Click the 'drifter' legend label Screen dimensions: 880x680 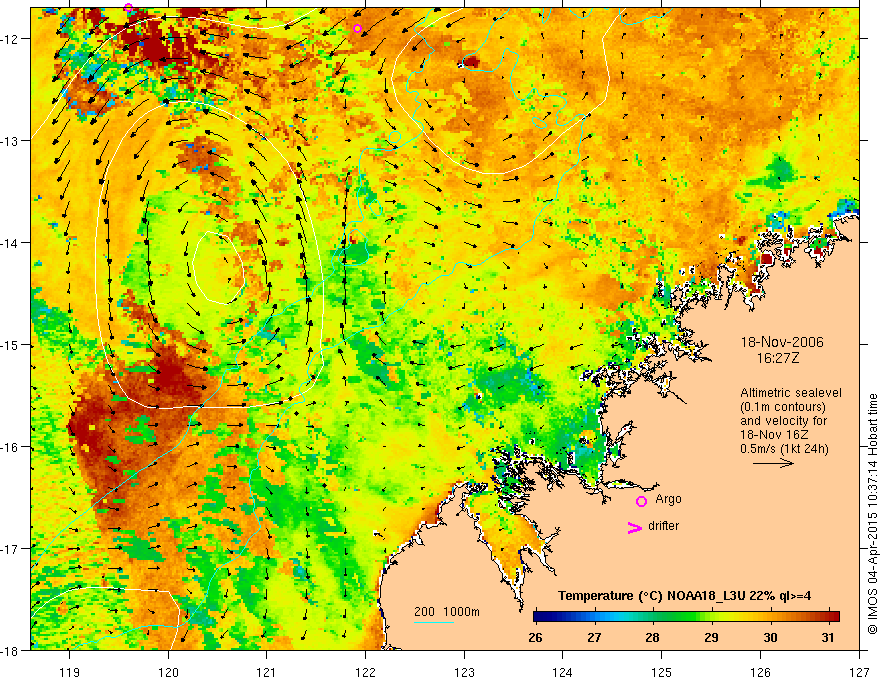[x=663, y=526]
